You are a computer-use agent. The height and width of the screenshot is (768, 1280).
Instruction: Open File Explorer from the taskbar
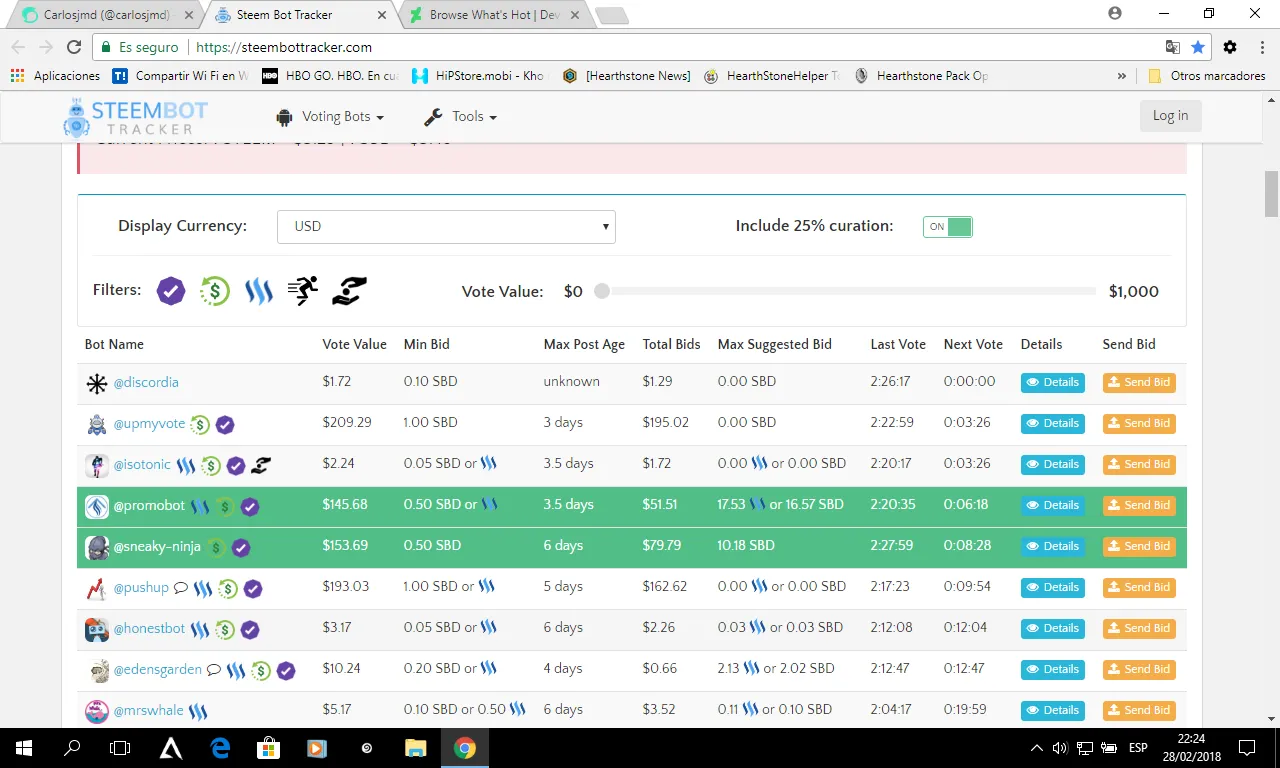[415, 747]
